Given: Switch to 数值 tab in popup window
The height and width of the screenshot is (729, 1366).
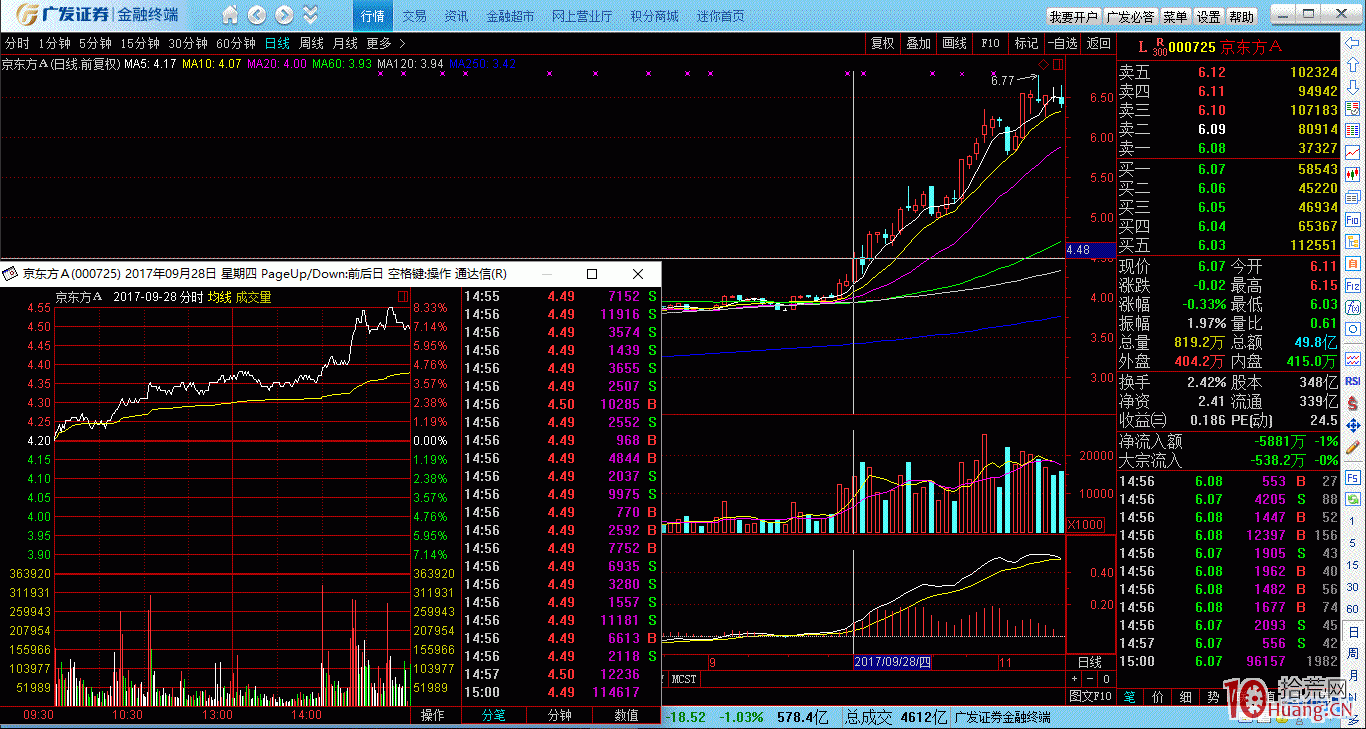Looking at the screenshot, I should 626,715.
